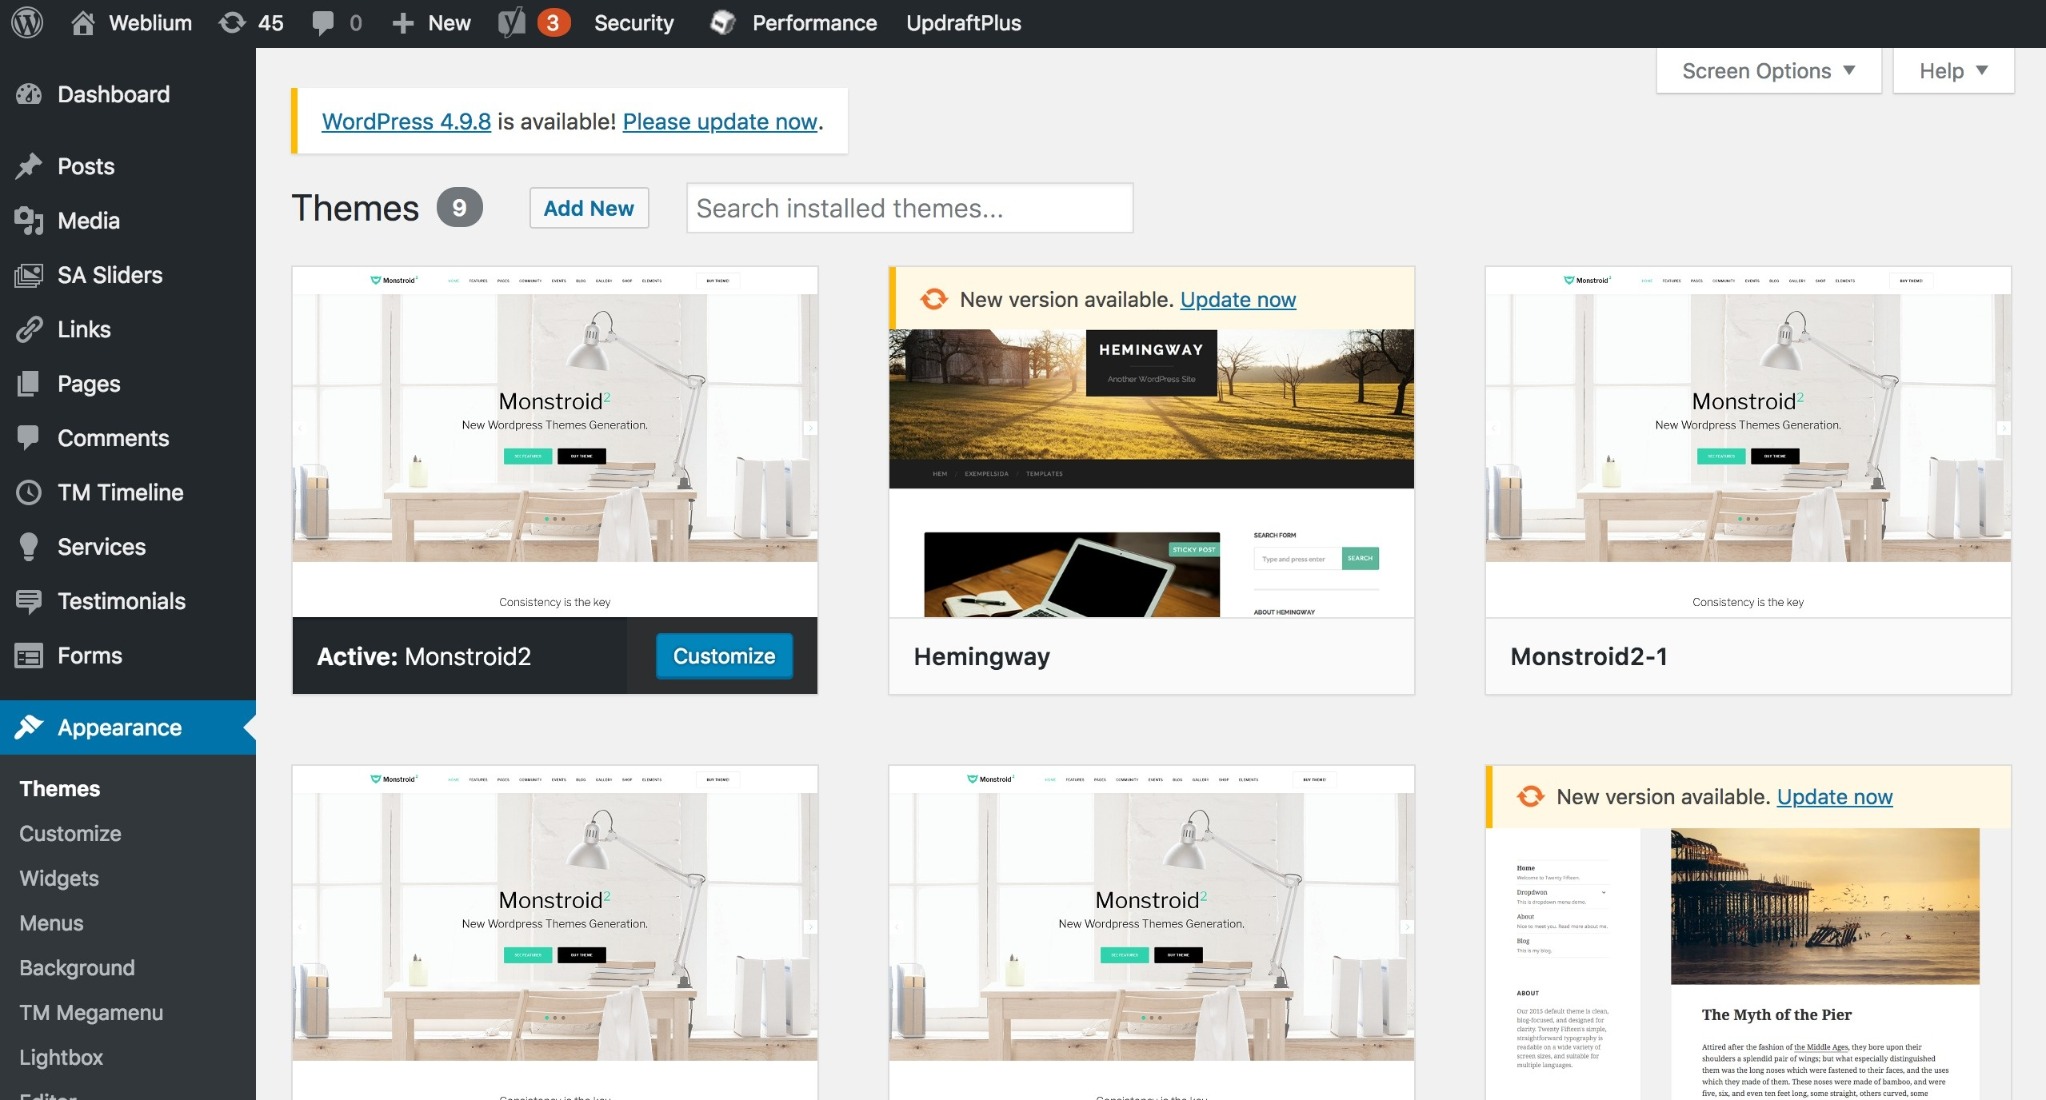This screenshot has height=1100, width=2046.
Task: Click the Dashboard gauge icon
Action: pyautogui.click(x=29, y=94)
